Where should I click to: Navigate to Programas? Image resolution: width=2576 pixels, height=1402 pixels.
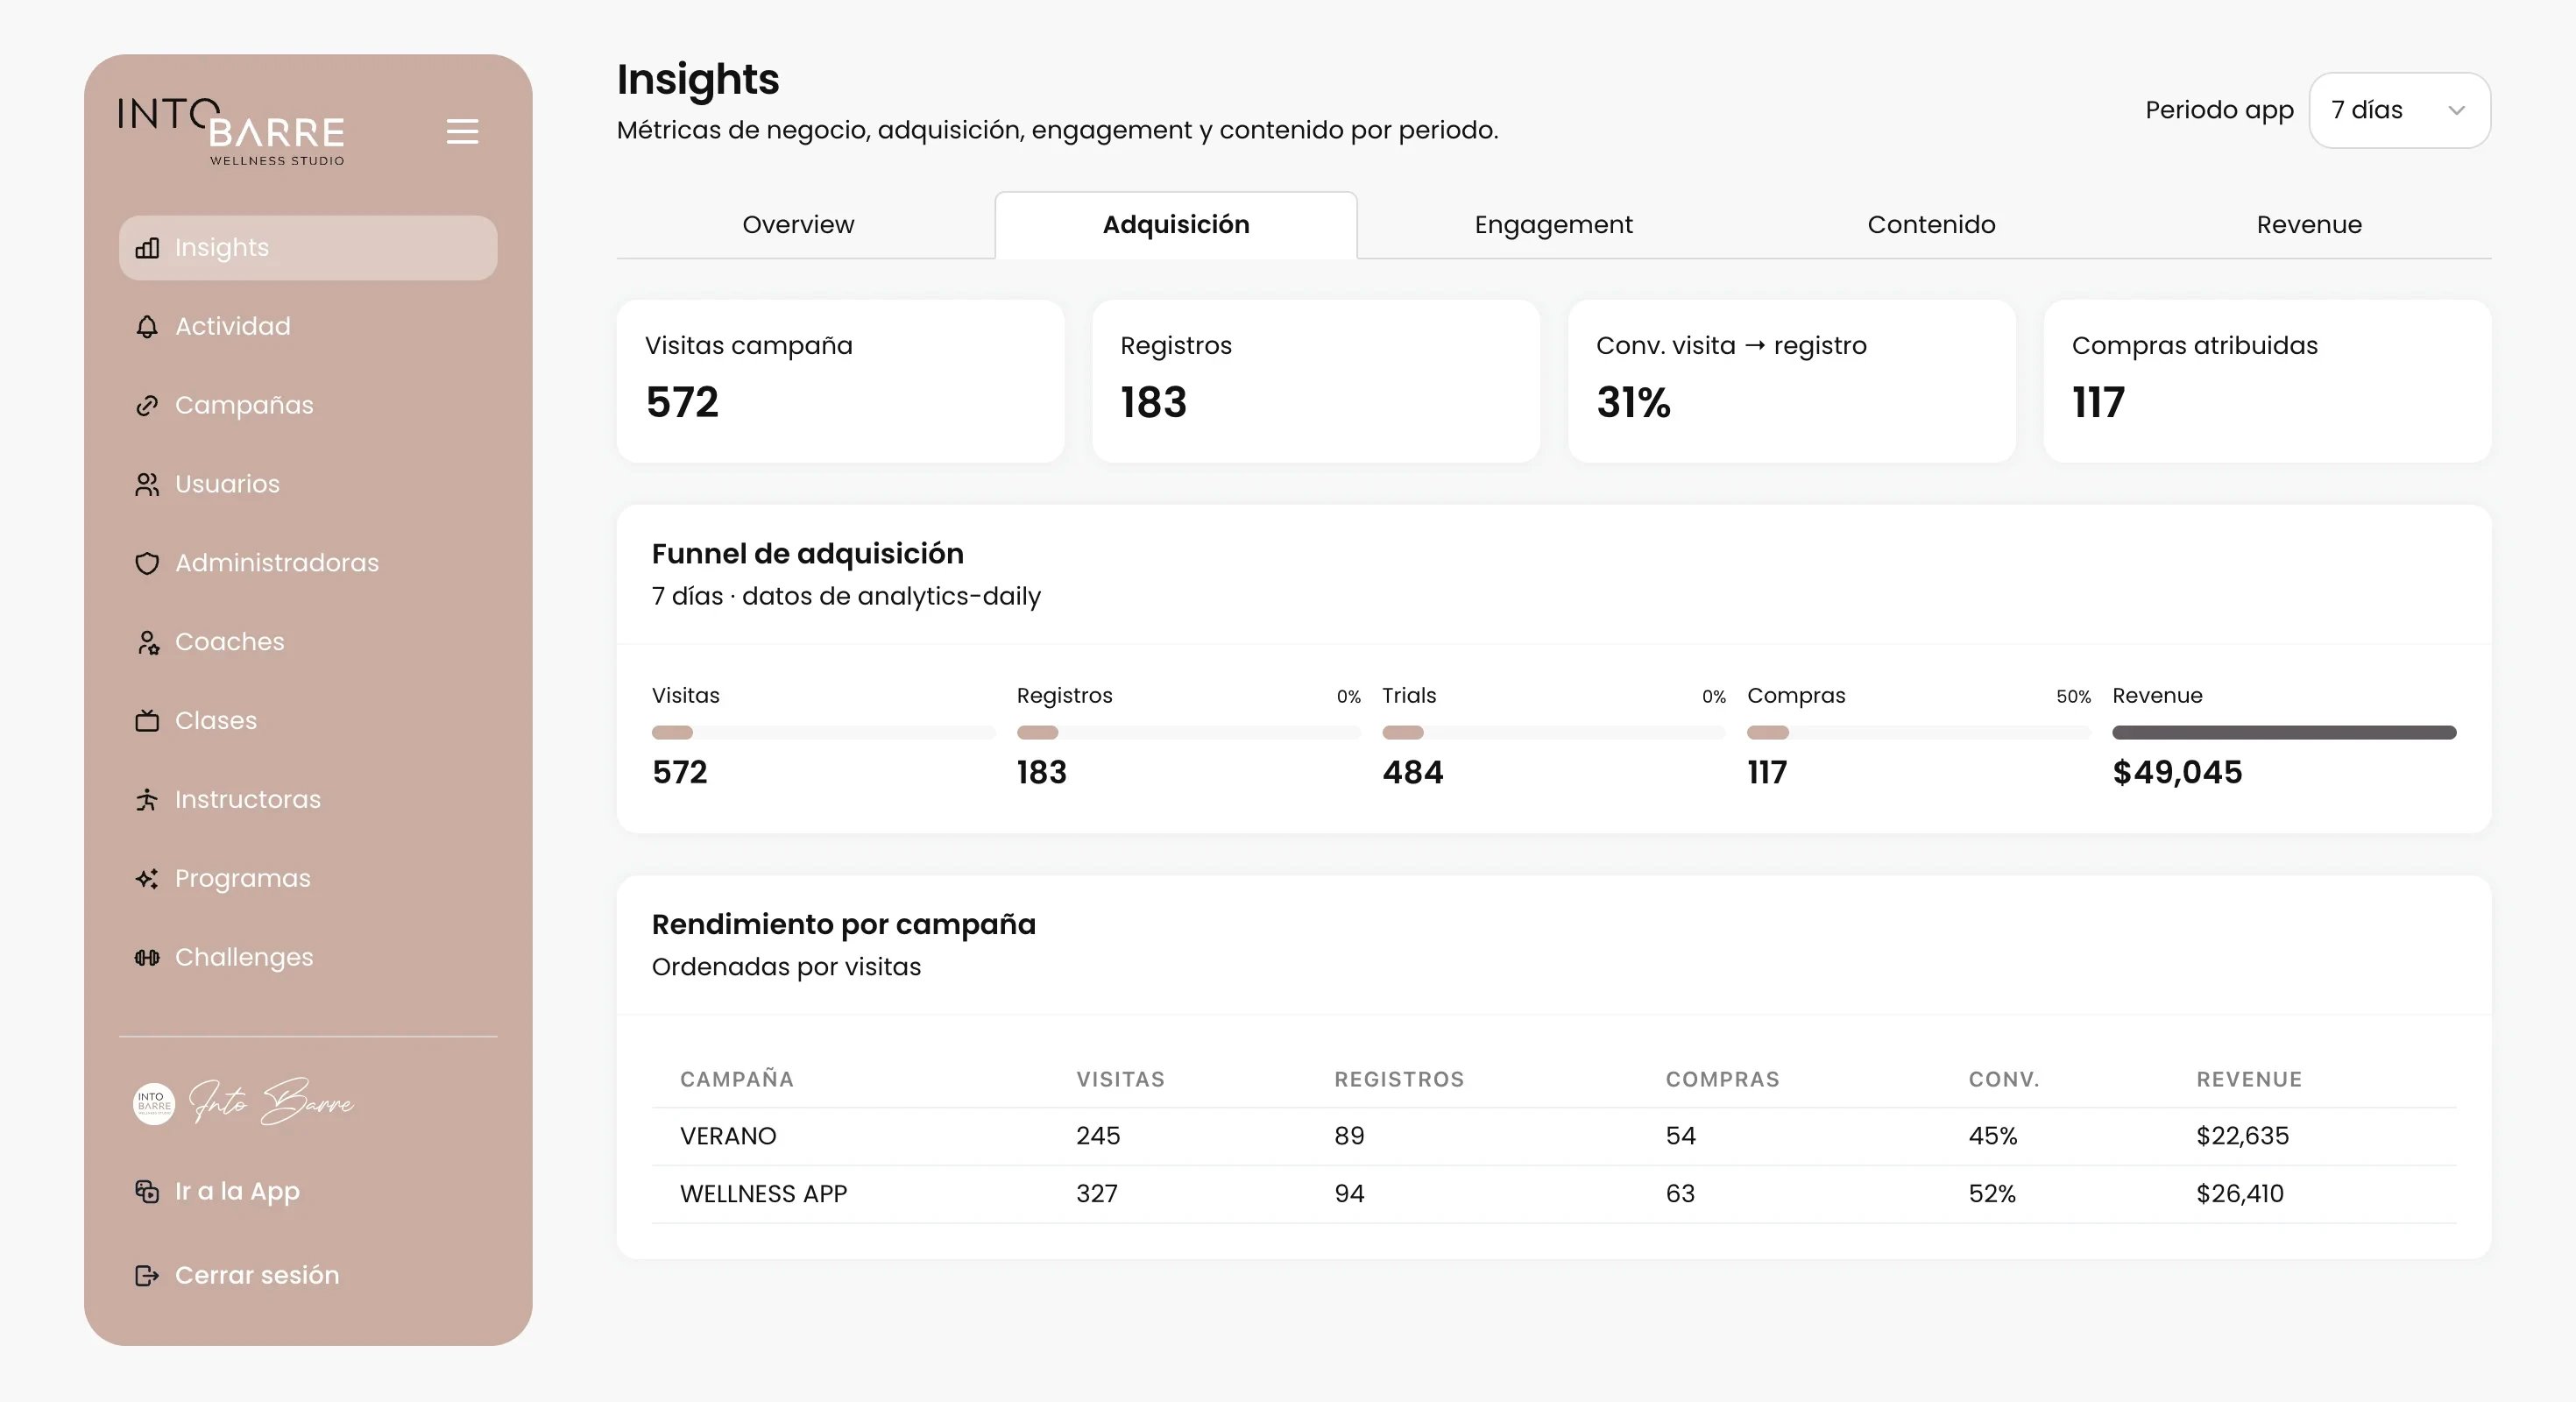[x=308, y=879]
